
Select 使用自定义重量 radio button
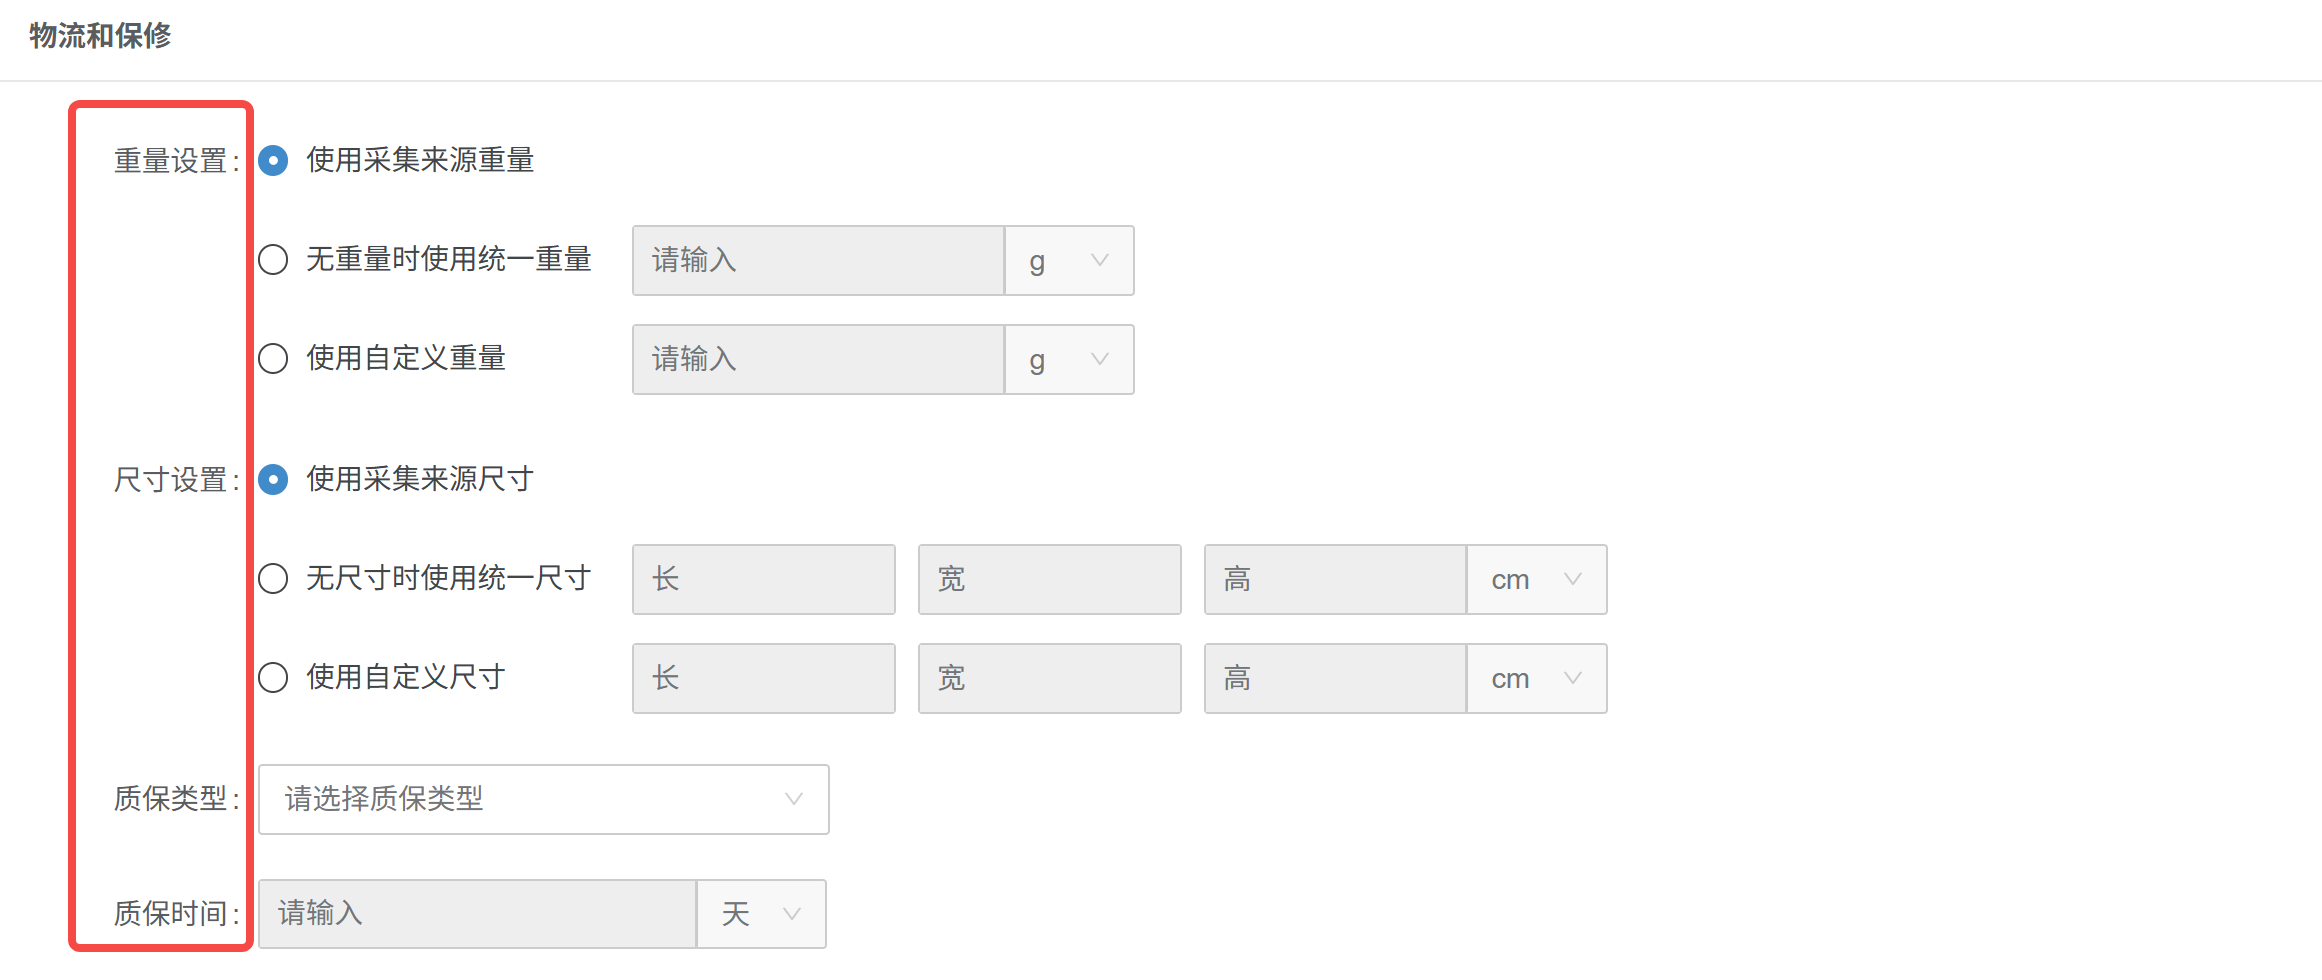(273, 359)
